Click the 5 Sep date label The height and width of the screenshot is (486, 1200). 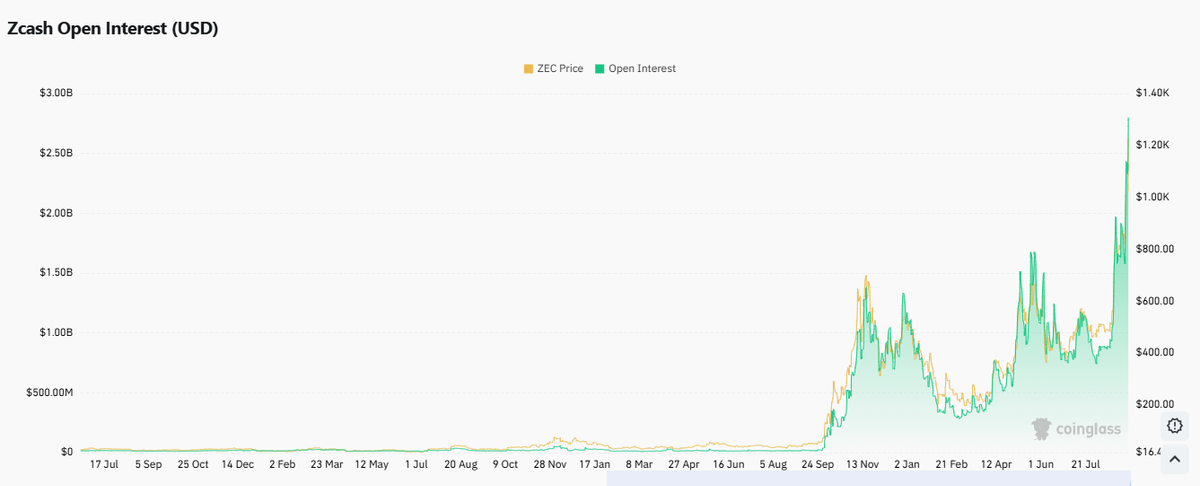[149, 465]
